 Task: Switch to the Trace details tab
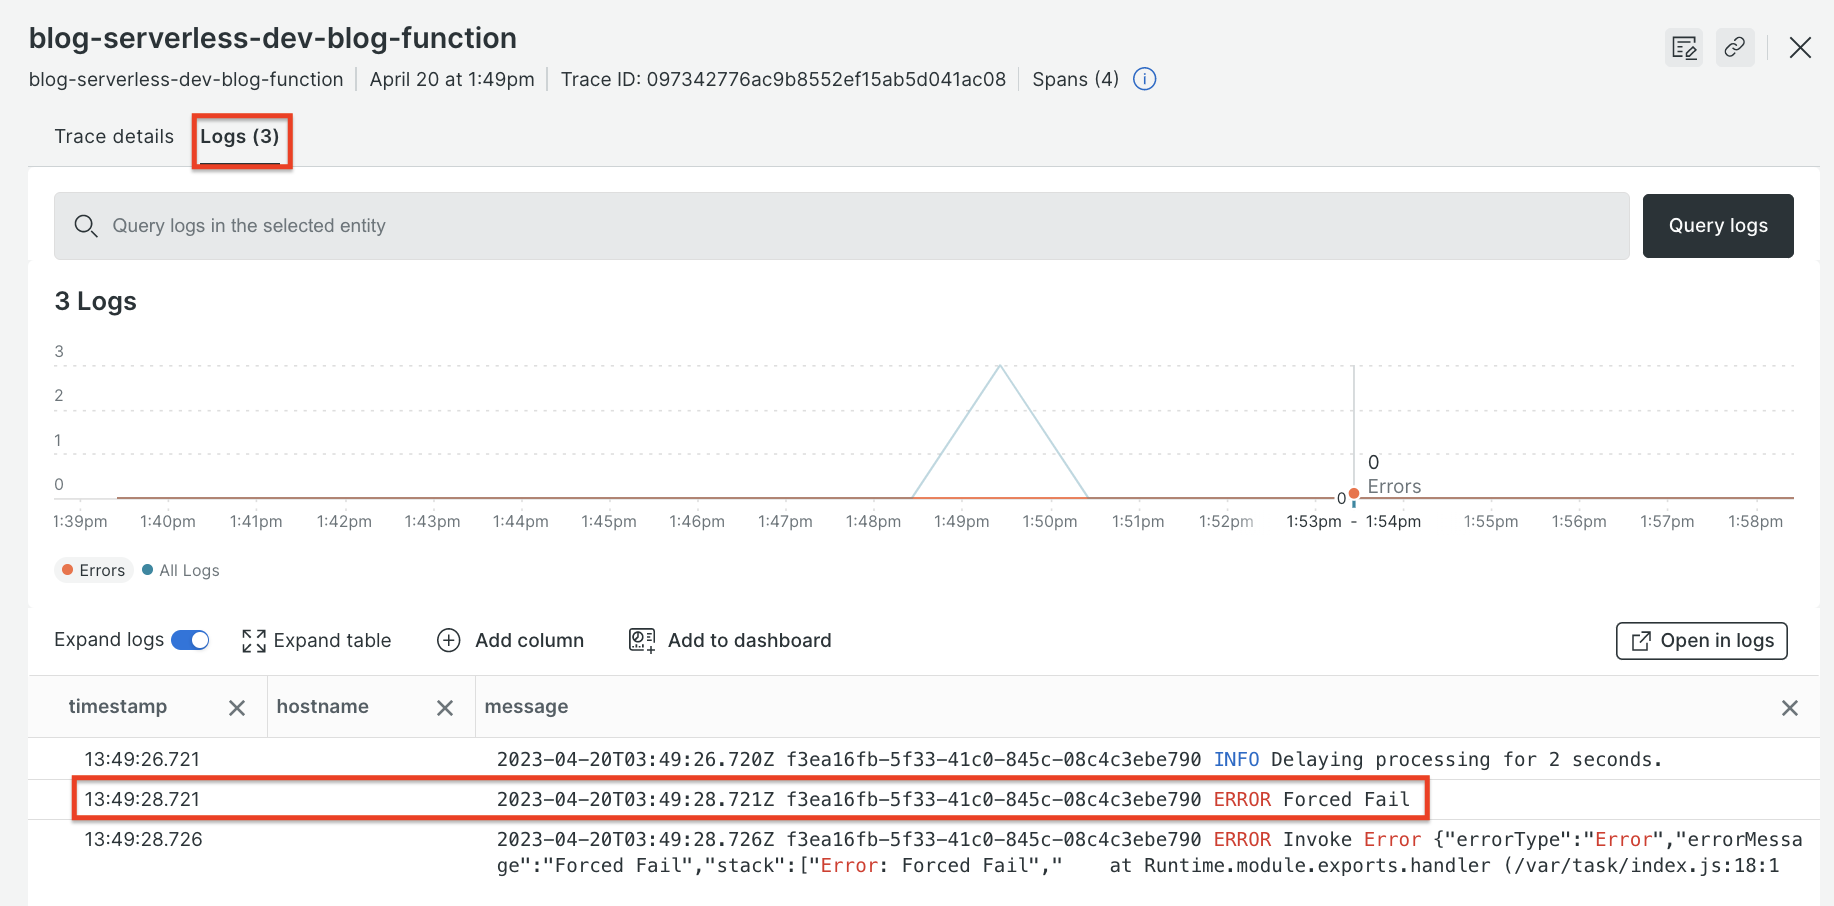113,136
